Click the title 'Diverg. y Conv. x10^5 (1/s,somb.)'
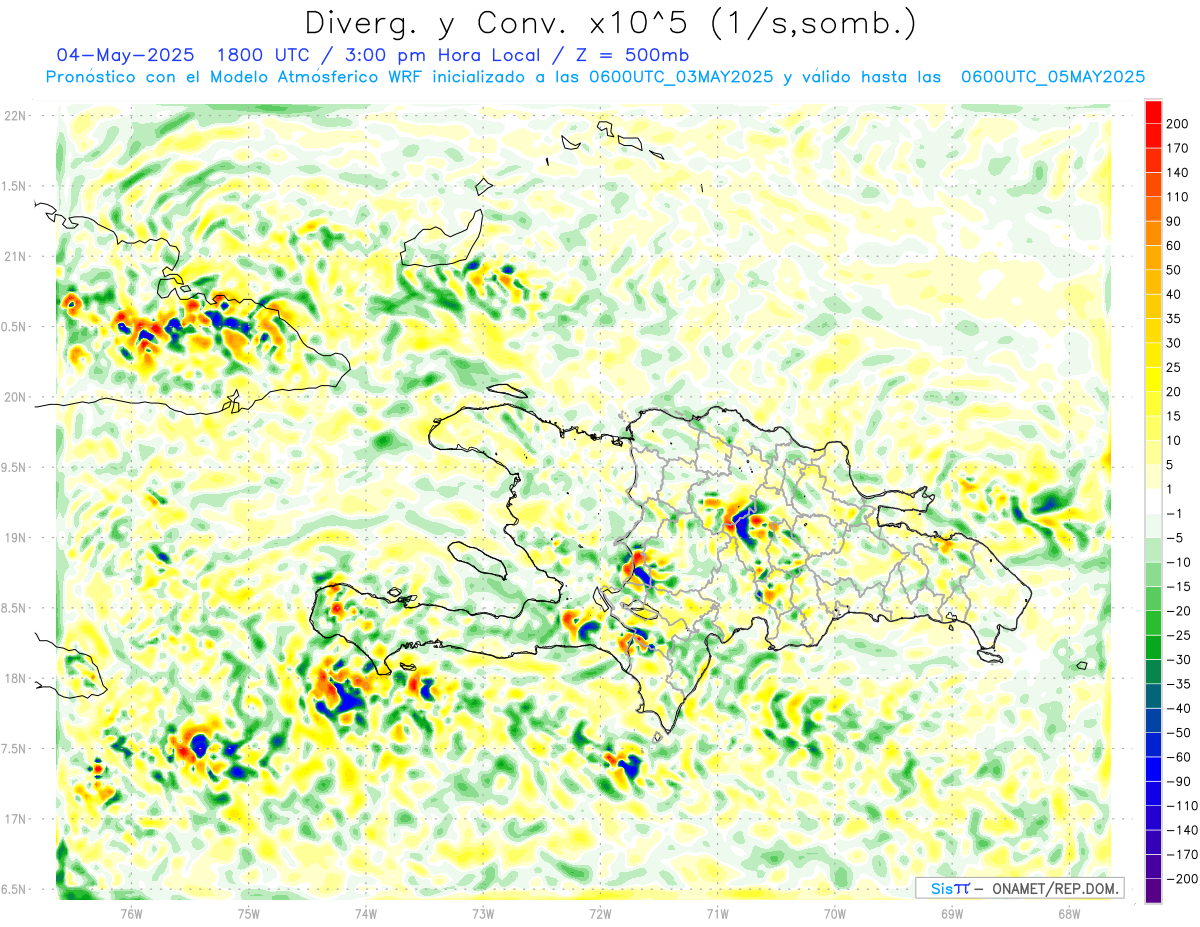Image resolution: width=1200 pixels, height=927 pixels. click(609, 22)
